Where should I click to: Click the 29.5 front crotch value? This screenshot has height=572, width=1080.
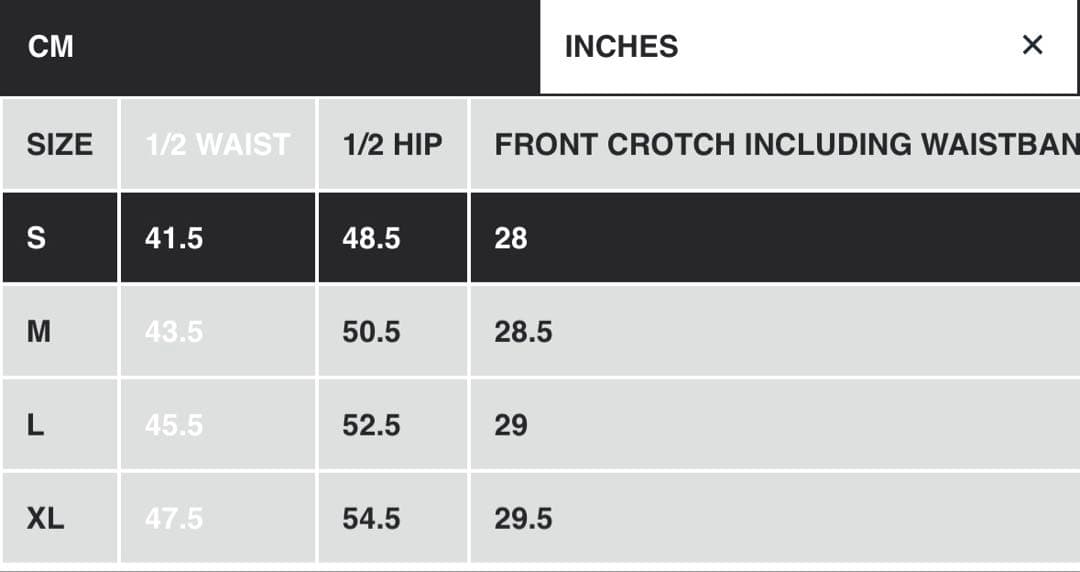(x=523, y=518)
